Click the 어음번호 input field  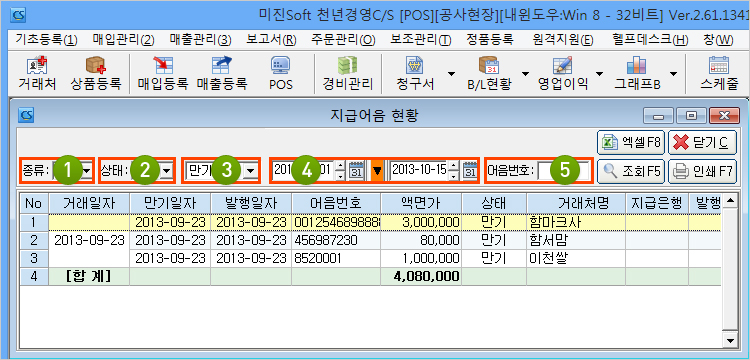(563, 170)
